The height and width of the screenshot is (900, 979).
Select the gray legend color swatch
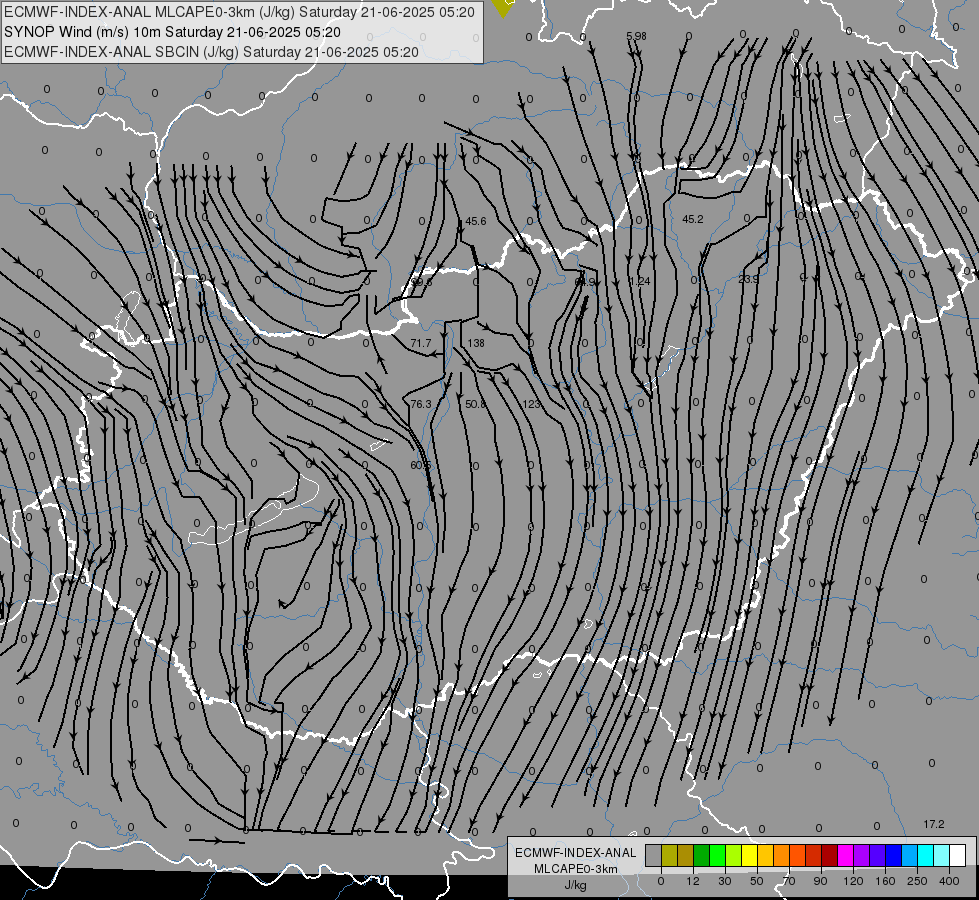(654, 855)
